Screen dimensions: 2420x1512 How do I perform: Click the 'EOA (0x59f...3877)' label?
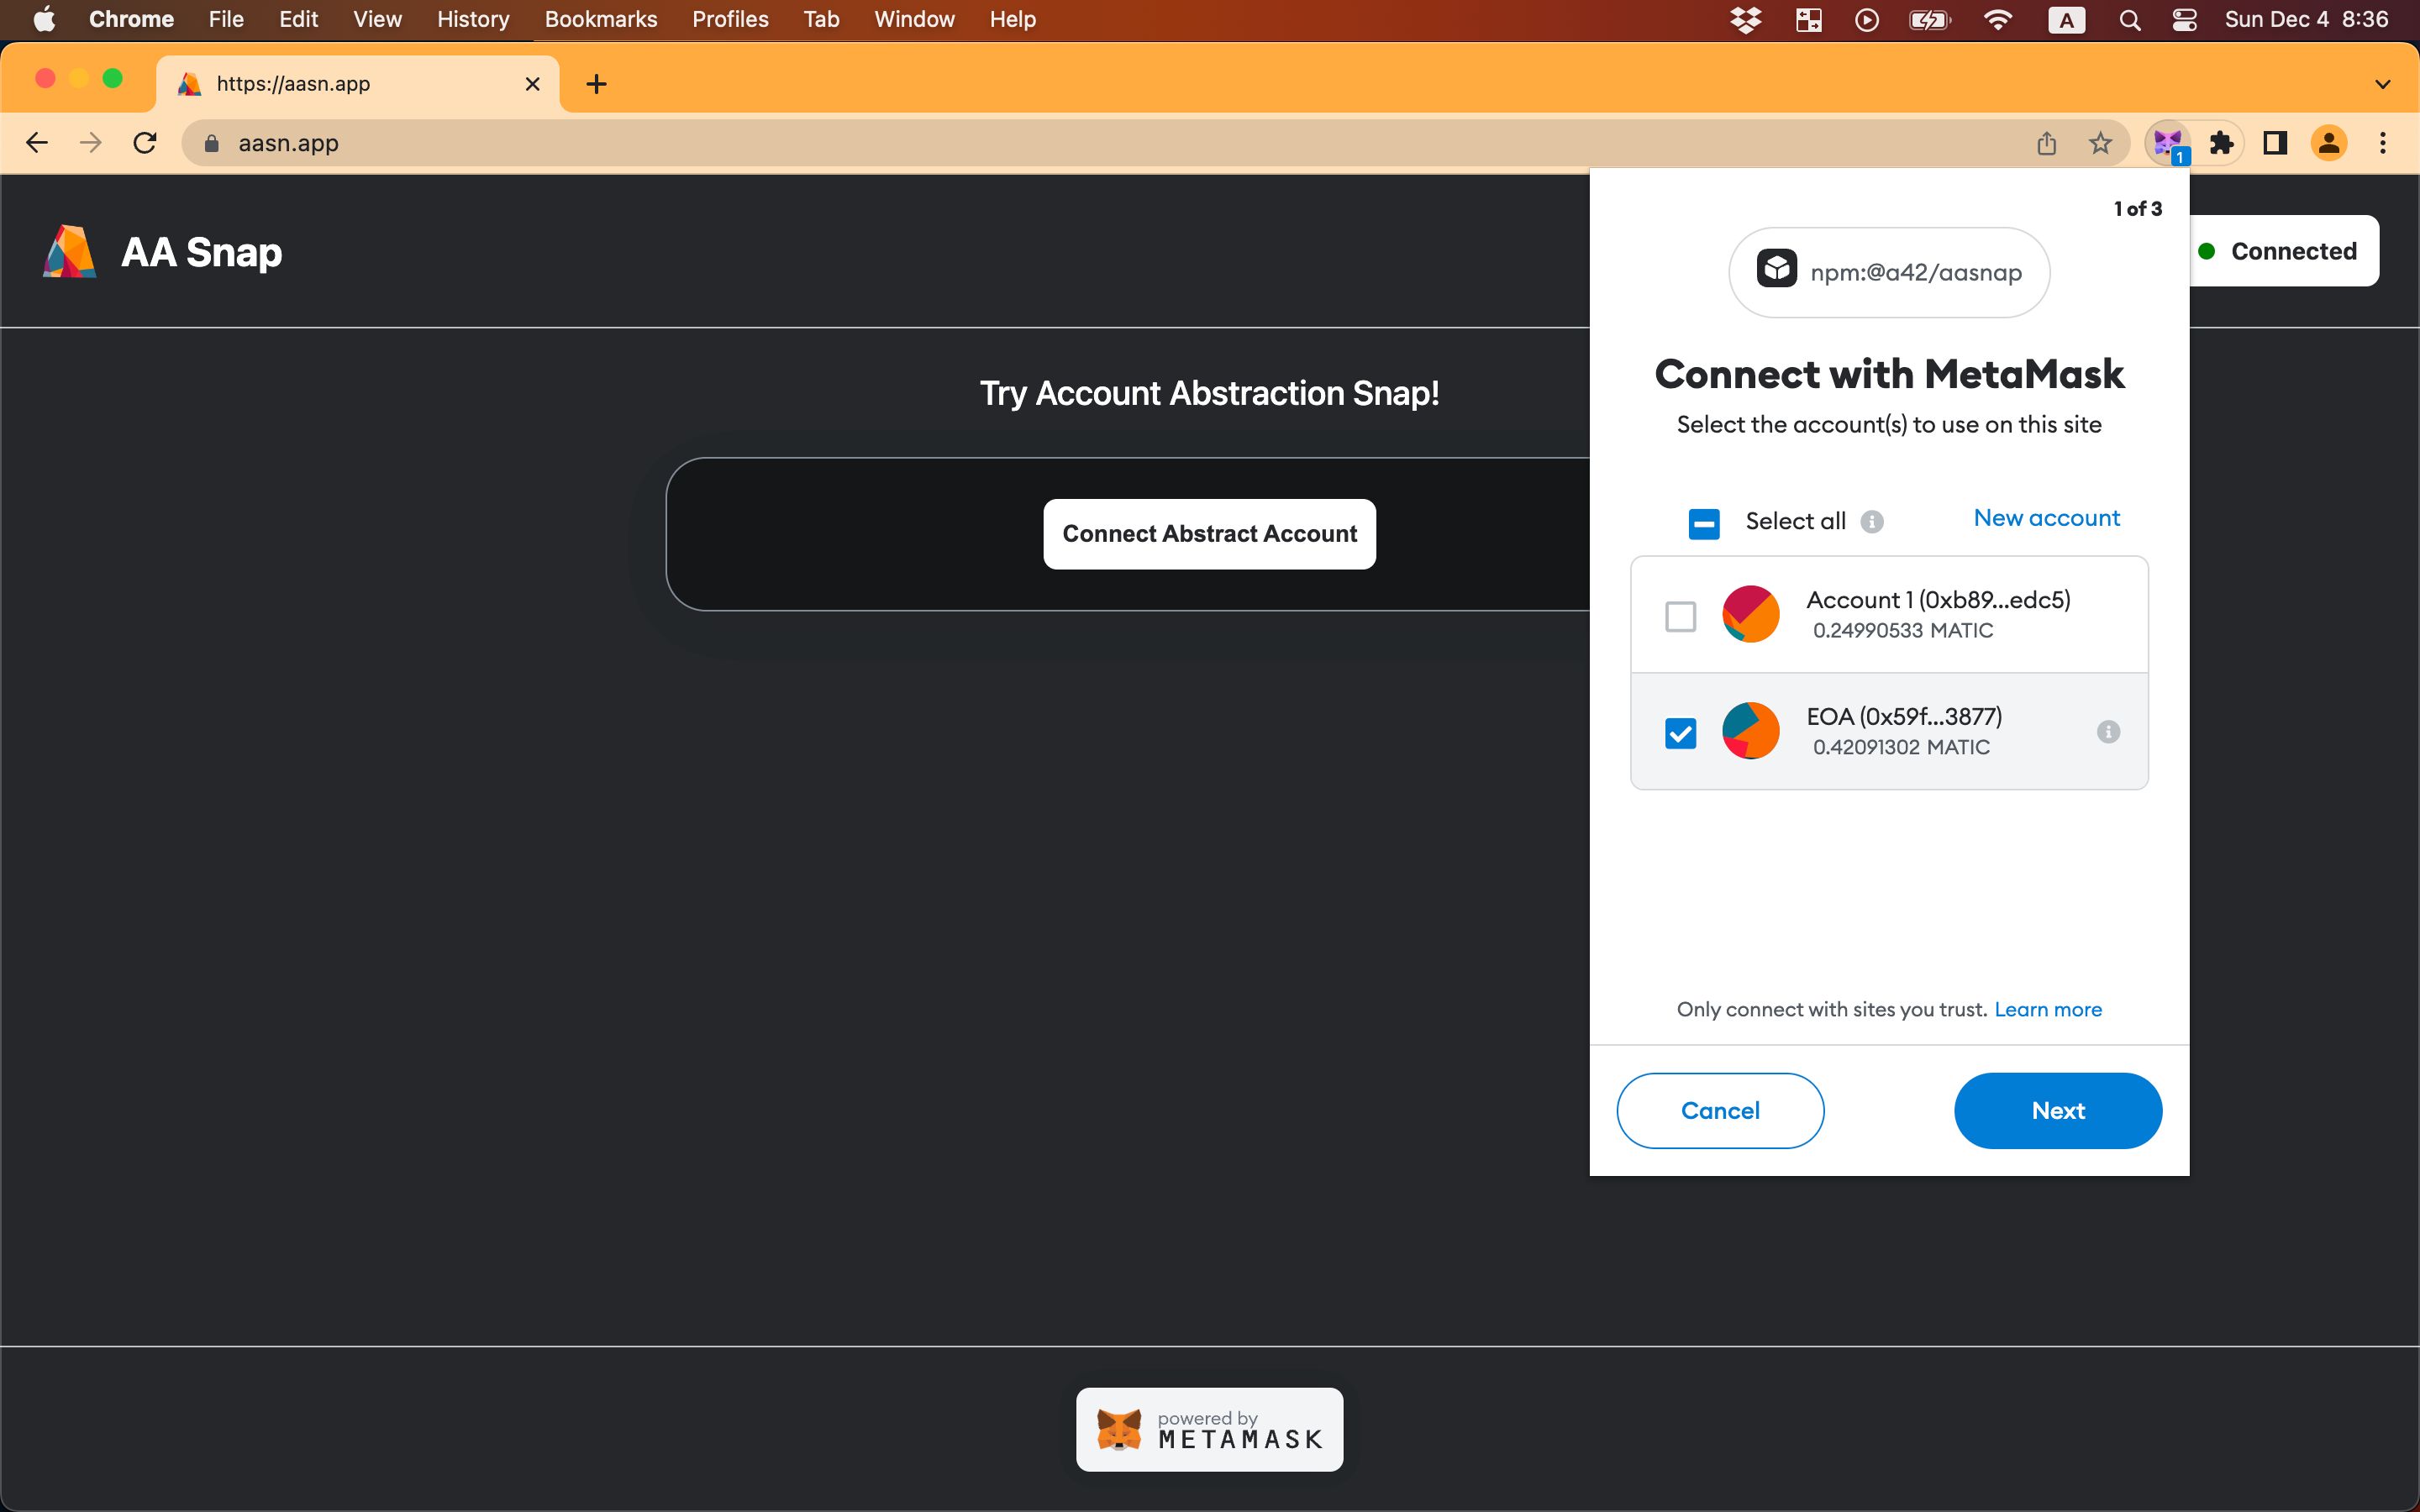1904,717
